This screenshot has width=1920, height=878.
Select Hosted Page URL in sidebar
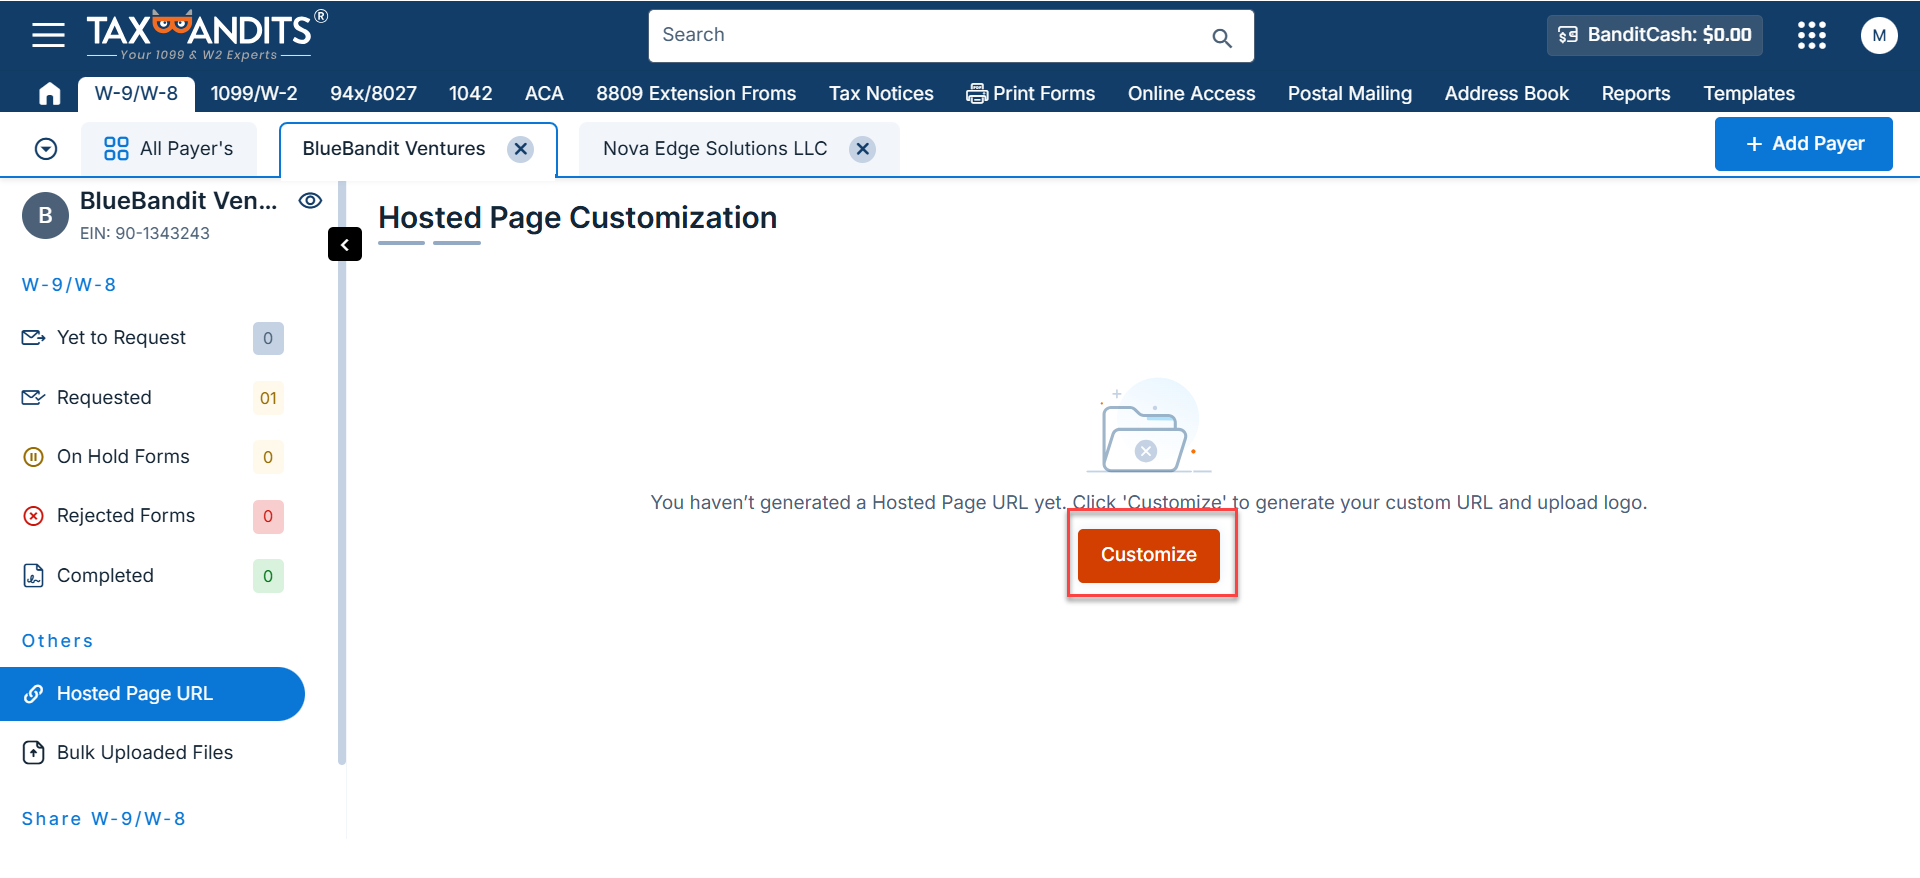tap(152, 694)
